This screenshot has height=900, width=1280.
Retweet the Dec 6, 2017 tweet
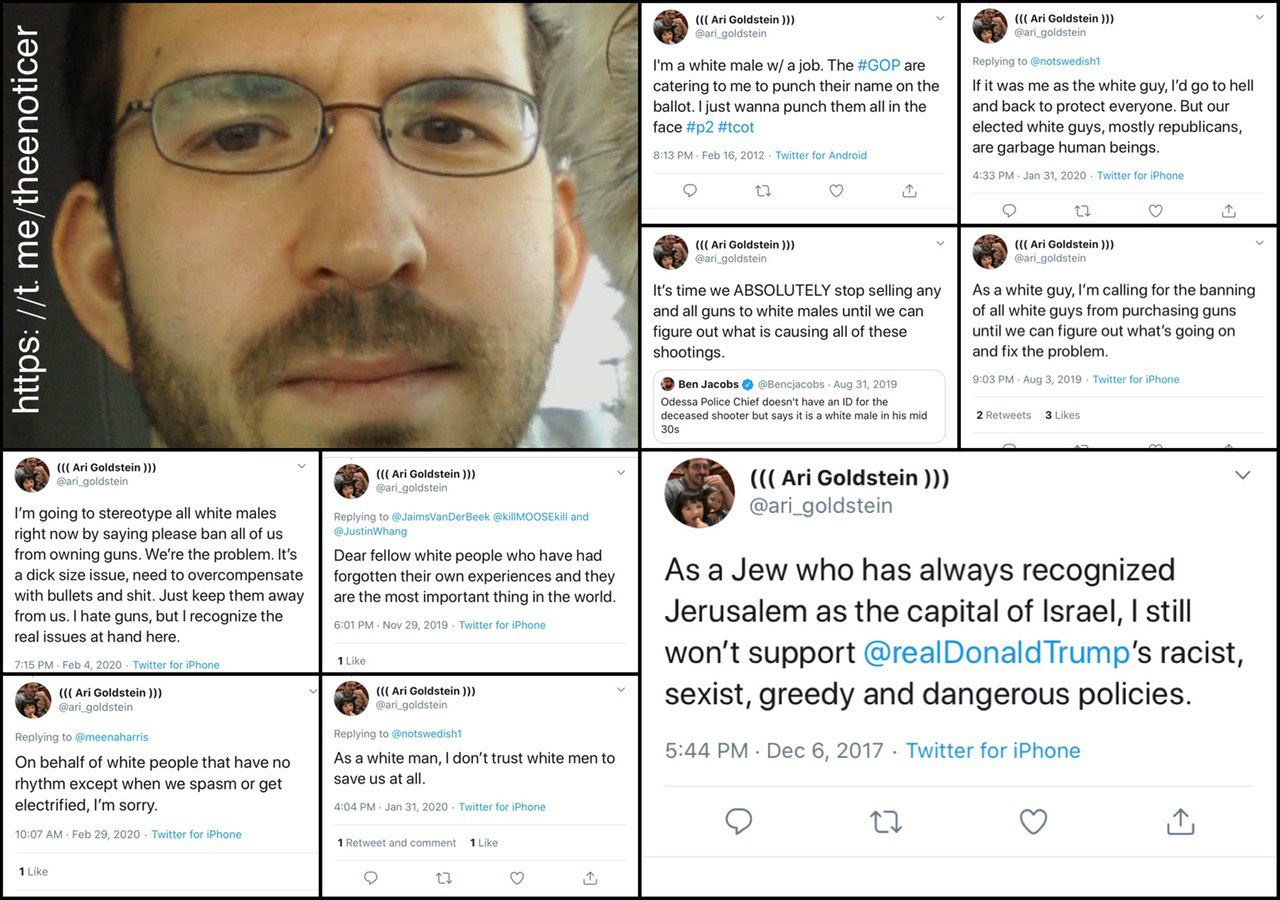(886, 822)
